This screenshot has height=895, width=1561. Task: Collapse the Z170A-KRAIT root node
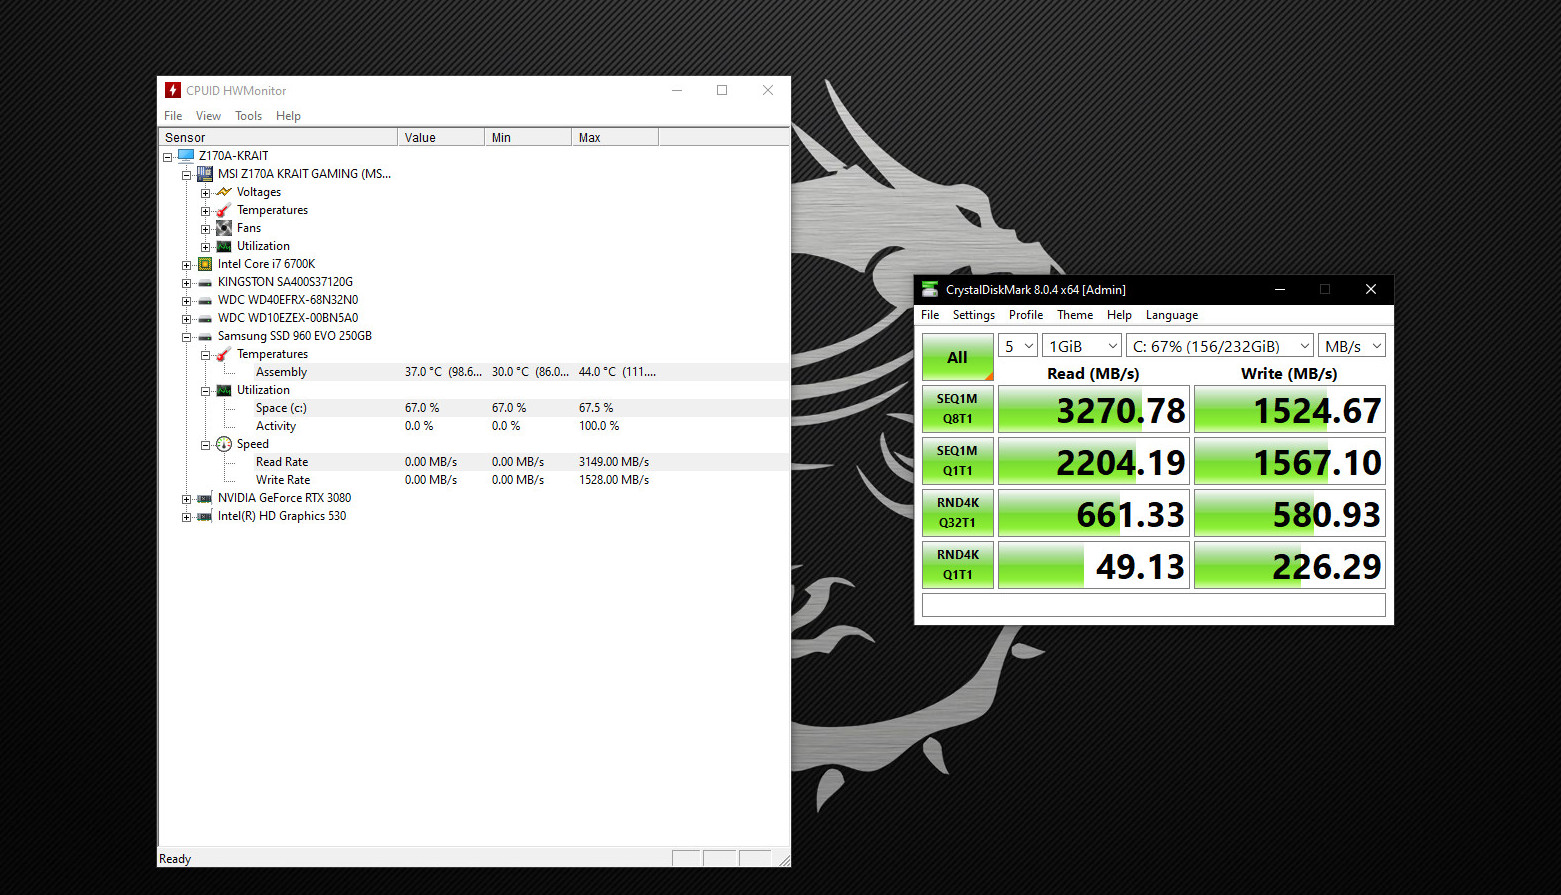coord(168,157)
